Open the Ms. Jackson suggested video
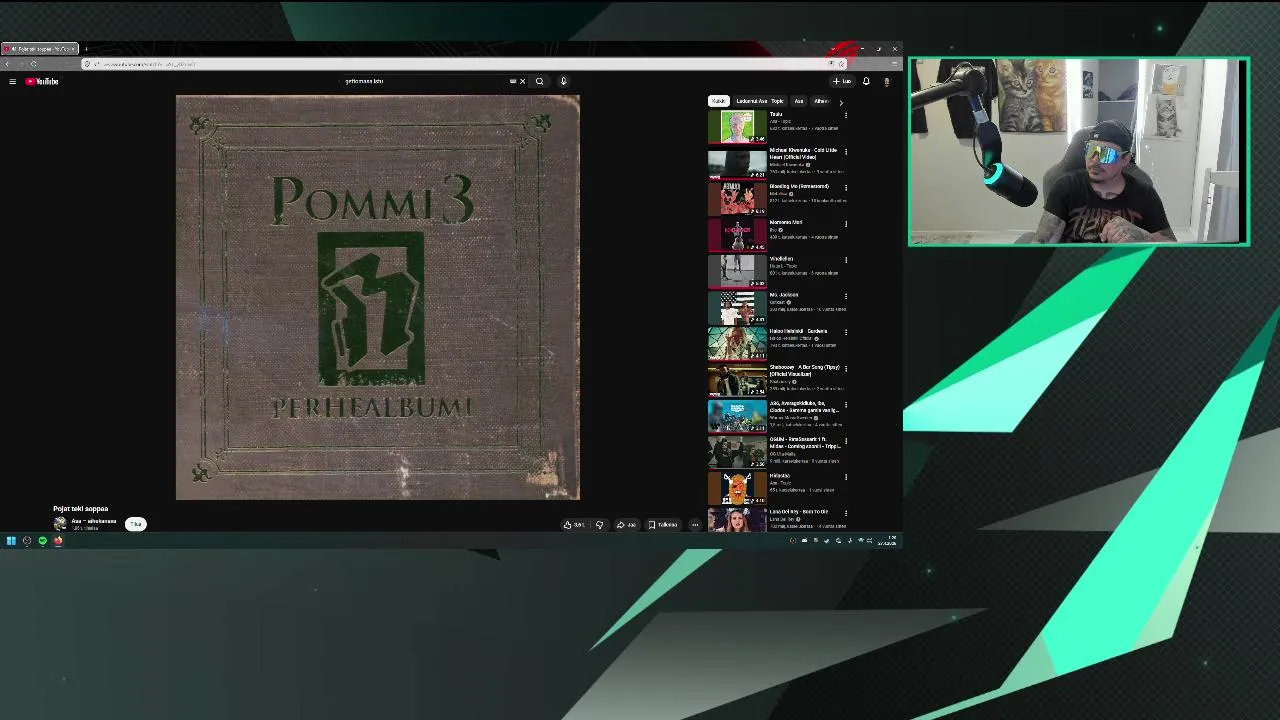The width and height of the screenshot is (1280, 720). (x=737, y=307)
